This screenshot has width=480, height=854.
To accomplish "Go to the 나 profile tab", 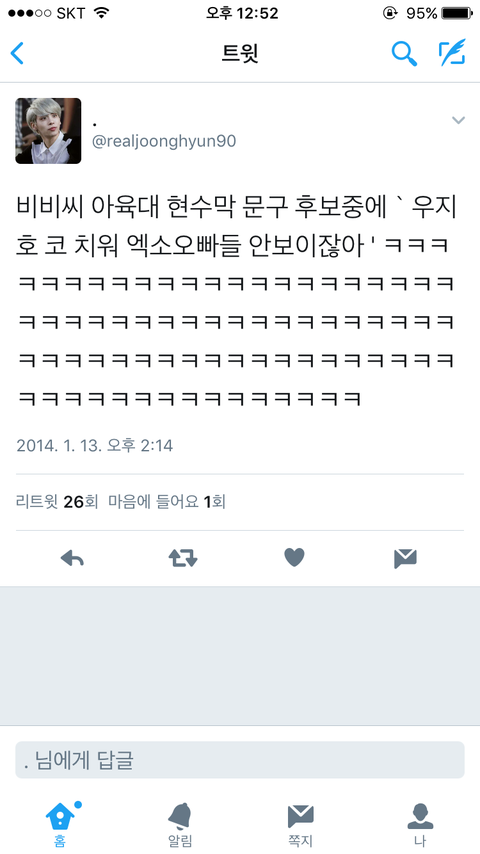I will (420, 824).
